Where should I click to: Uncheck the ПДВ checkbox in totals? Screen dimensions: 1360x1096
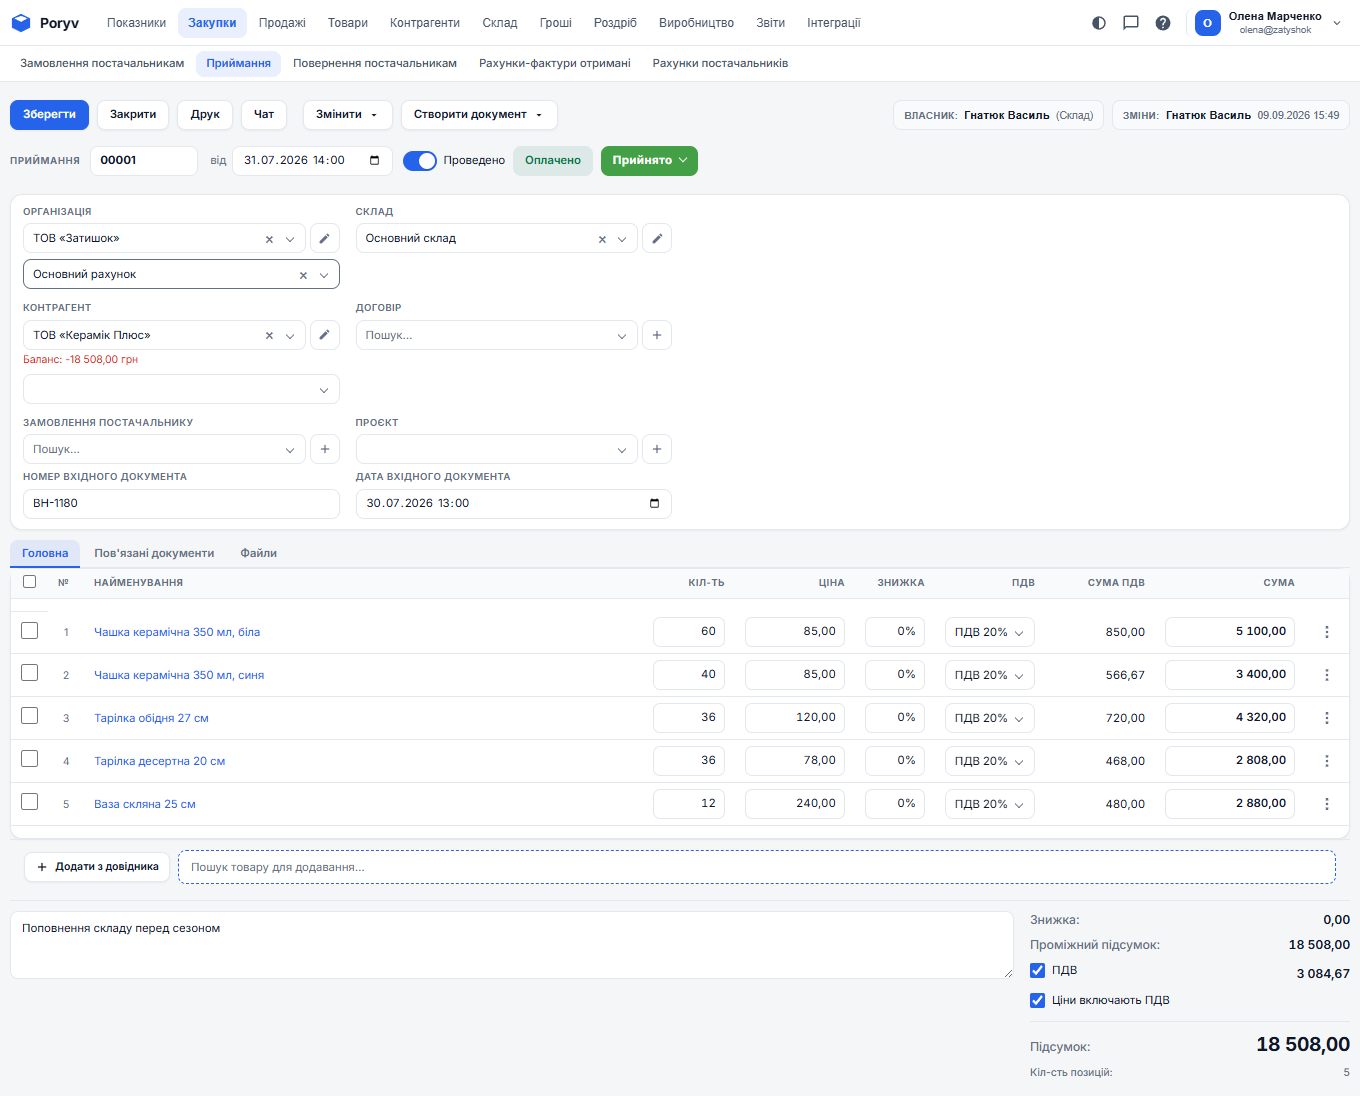[1038, 970]
